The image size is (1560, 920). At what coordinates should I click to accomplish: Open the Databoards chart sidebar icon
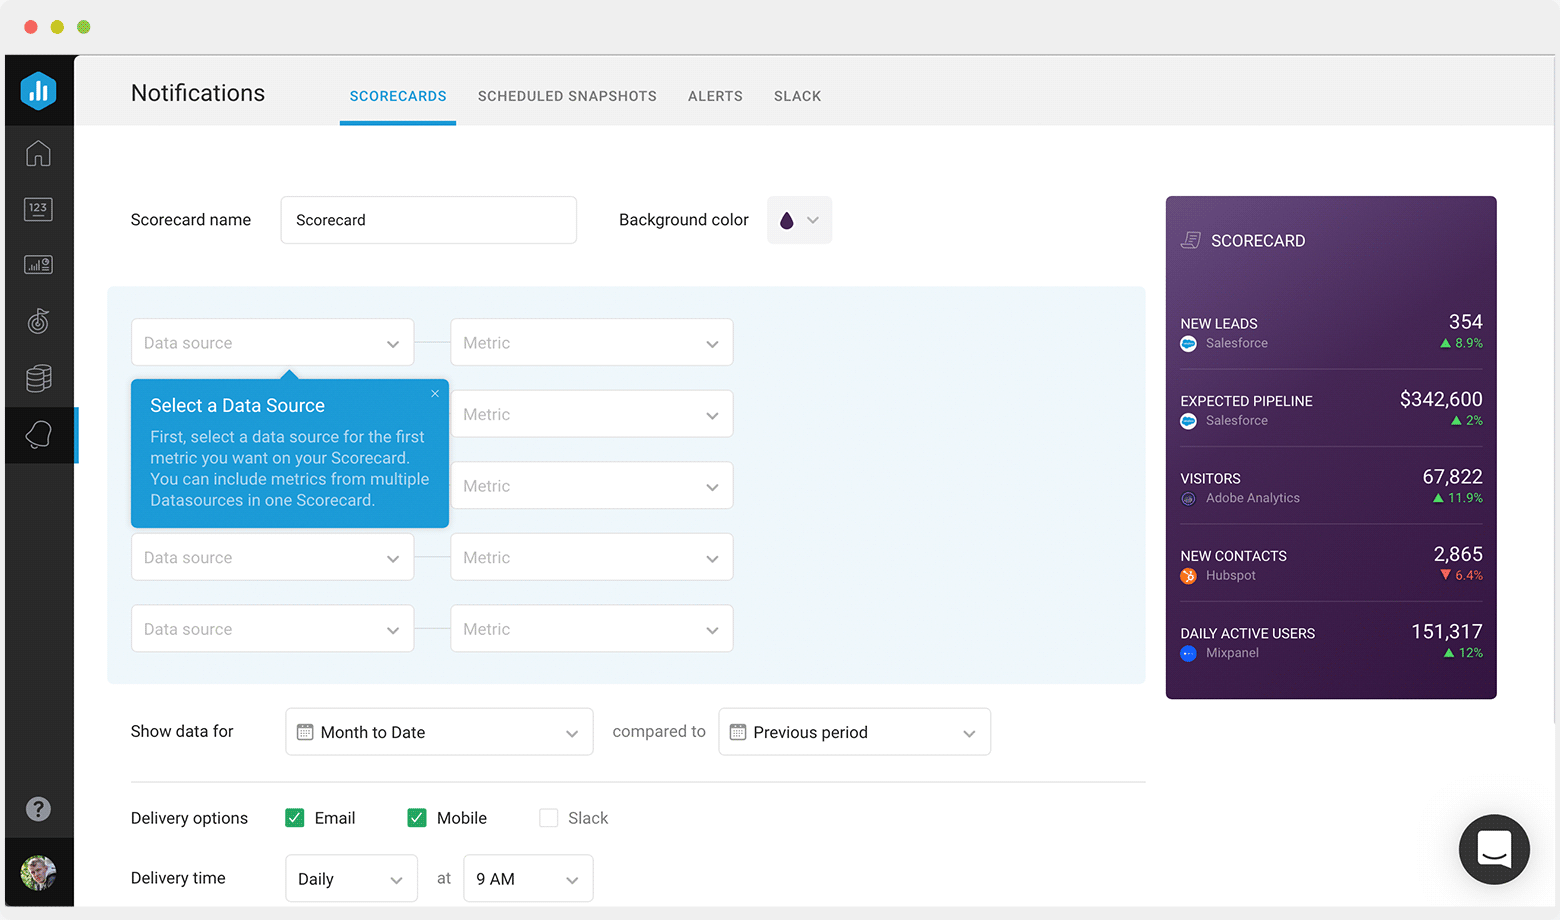click(38, 265)
